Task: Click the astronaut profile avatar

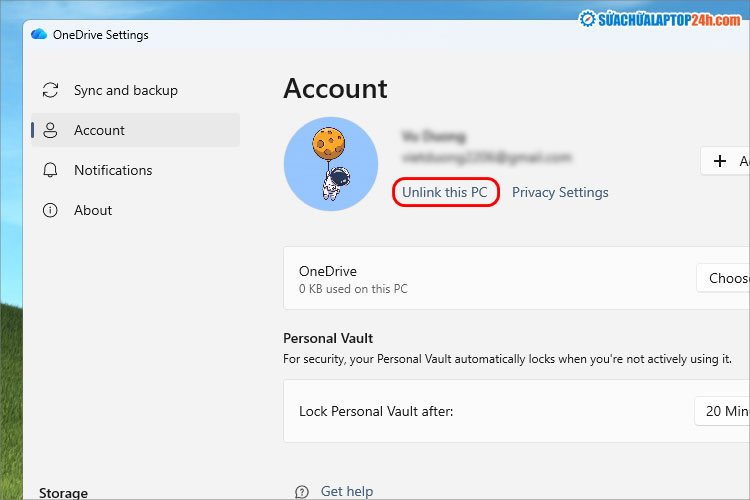Action: (x=330, y=164)
